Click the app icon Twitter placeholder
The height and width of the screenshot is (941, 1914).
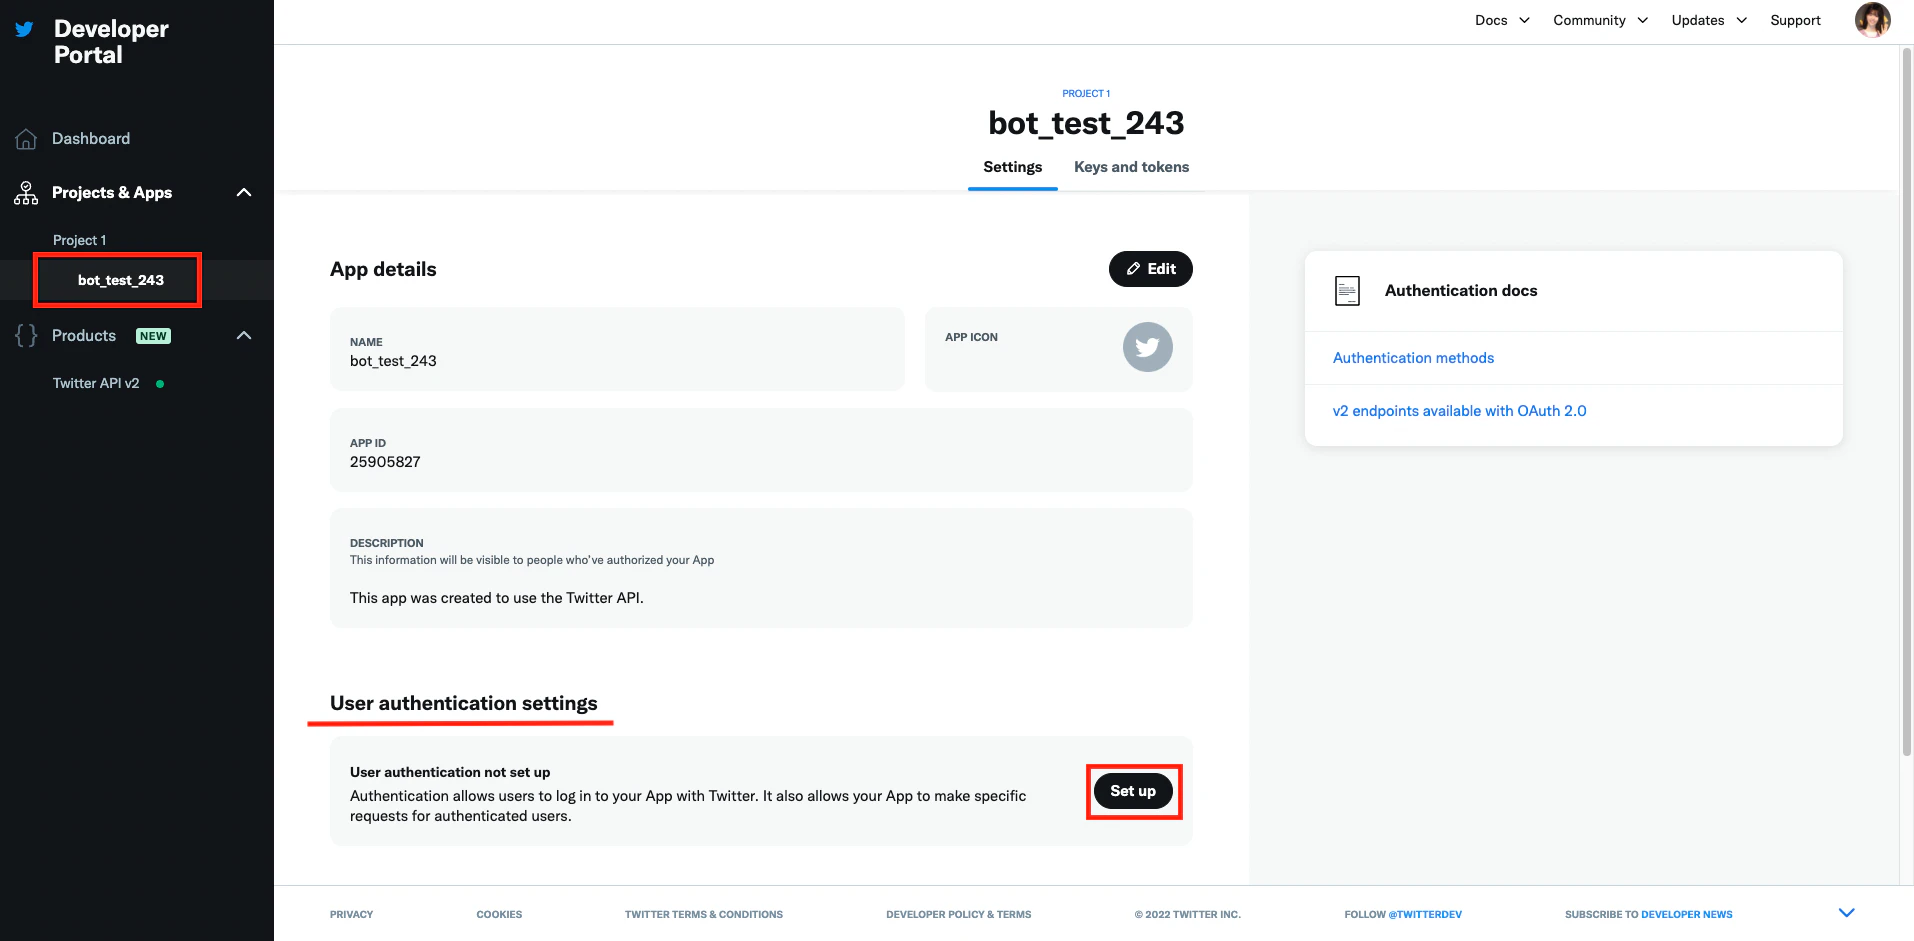[1147, 347]
